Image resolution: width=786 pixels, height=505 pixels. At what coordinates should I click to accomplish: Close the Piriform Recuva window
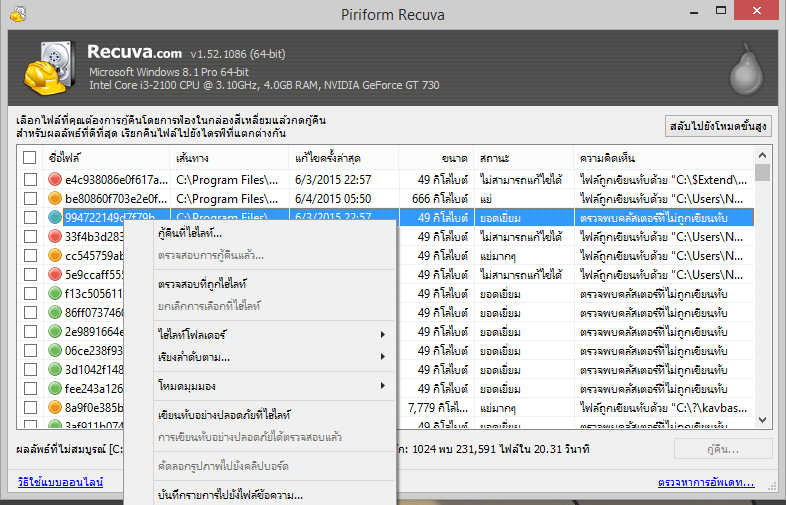757,11
